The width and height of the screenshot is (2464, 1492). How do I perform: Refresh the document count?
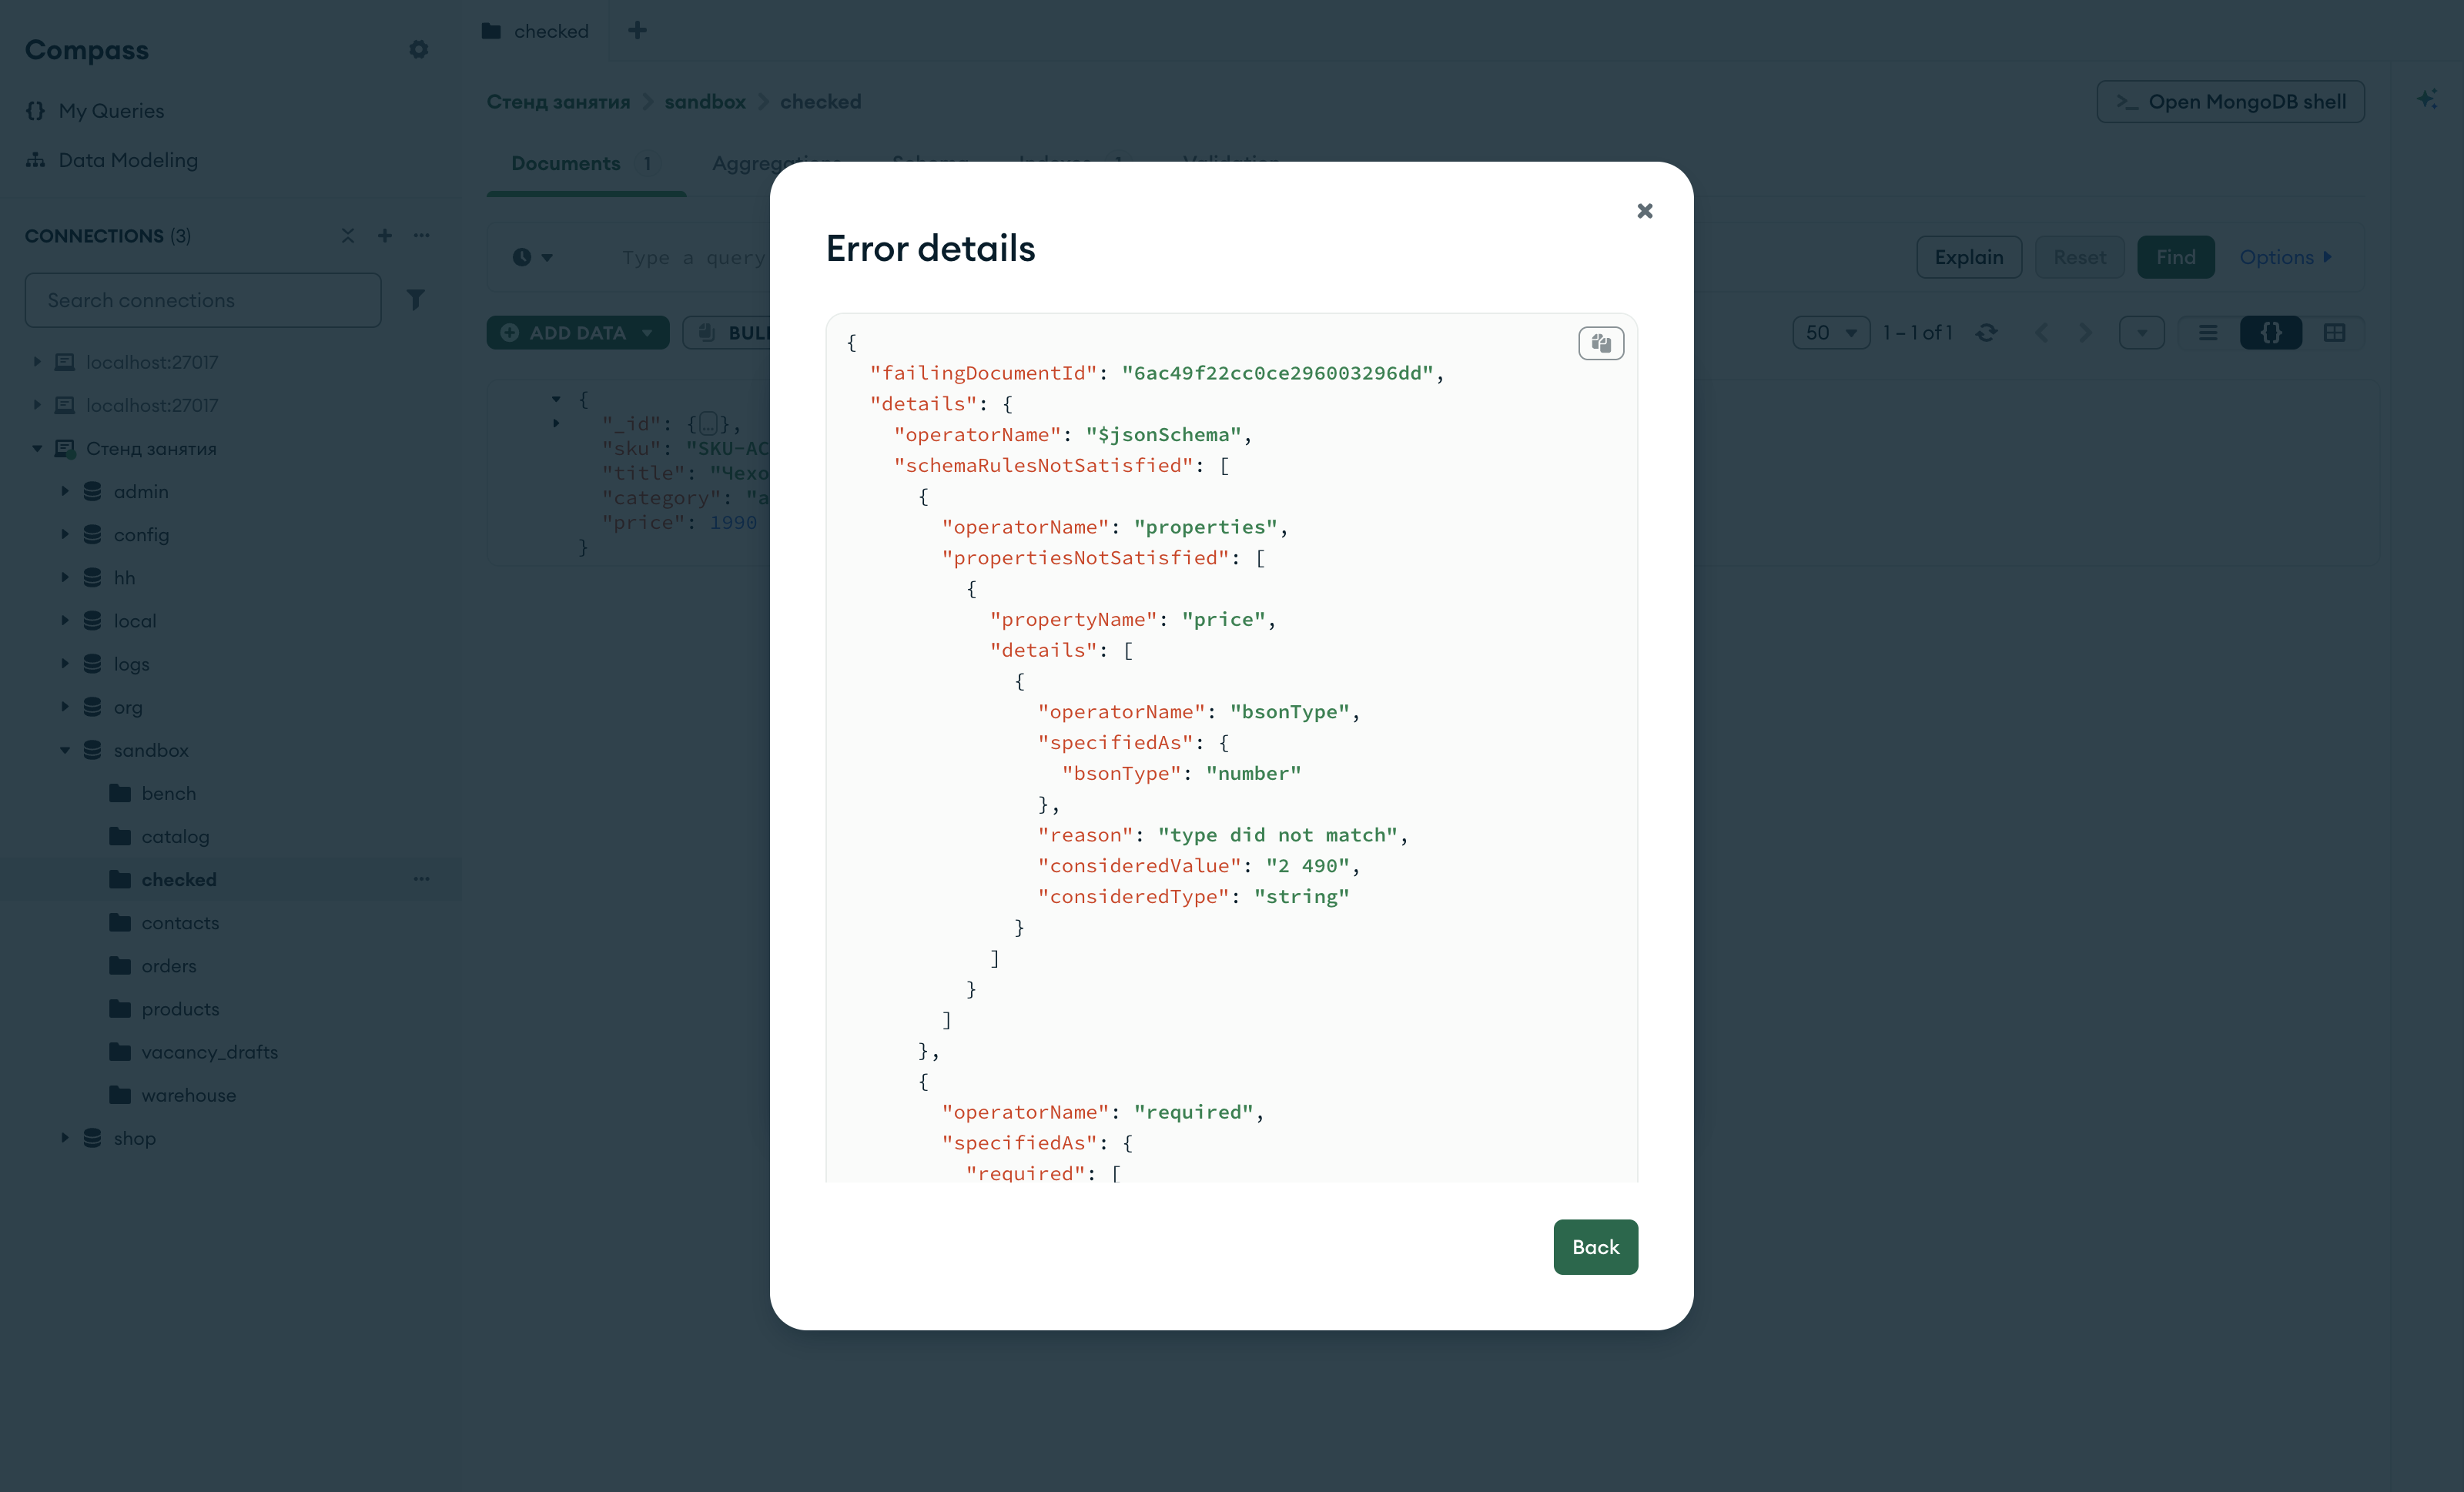[1986, 333]
